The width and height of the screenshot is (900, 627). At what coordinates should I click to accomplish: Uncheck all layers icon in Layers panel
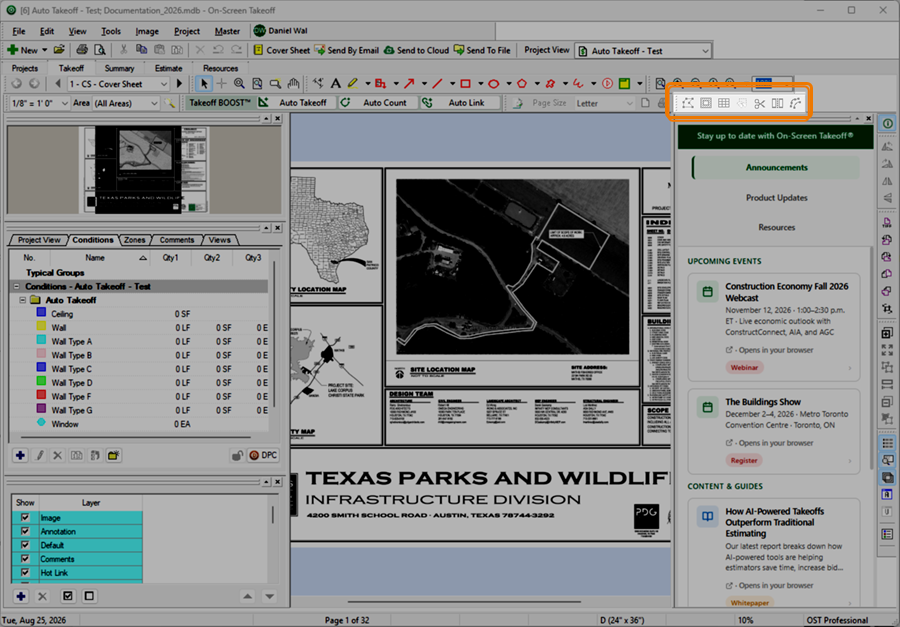(x=89, y=596)
